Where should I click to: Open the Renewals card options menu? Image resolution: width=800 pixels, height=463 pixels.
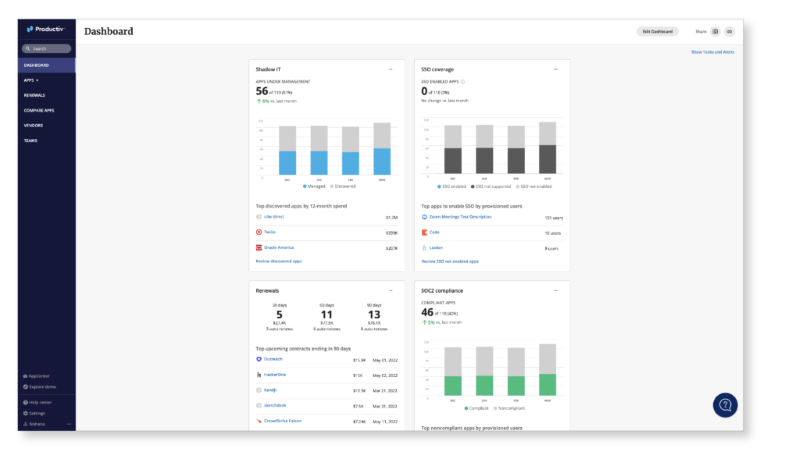[390, 291]
